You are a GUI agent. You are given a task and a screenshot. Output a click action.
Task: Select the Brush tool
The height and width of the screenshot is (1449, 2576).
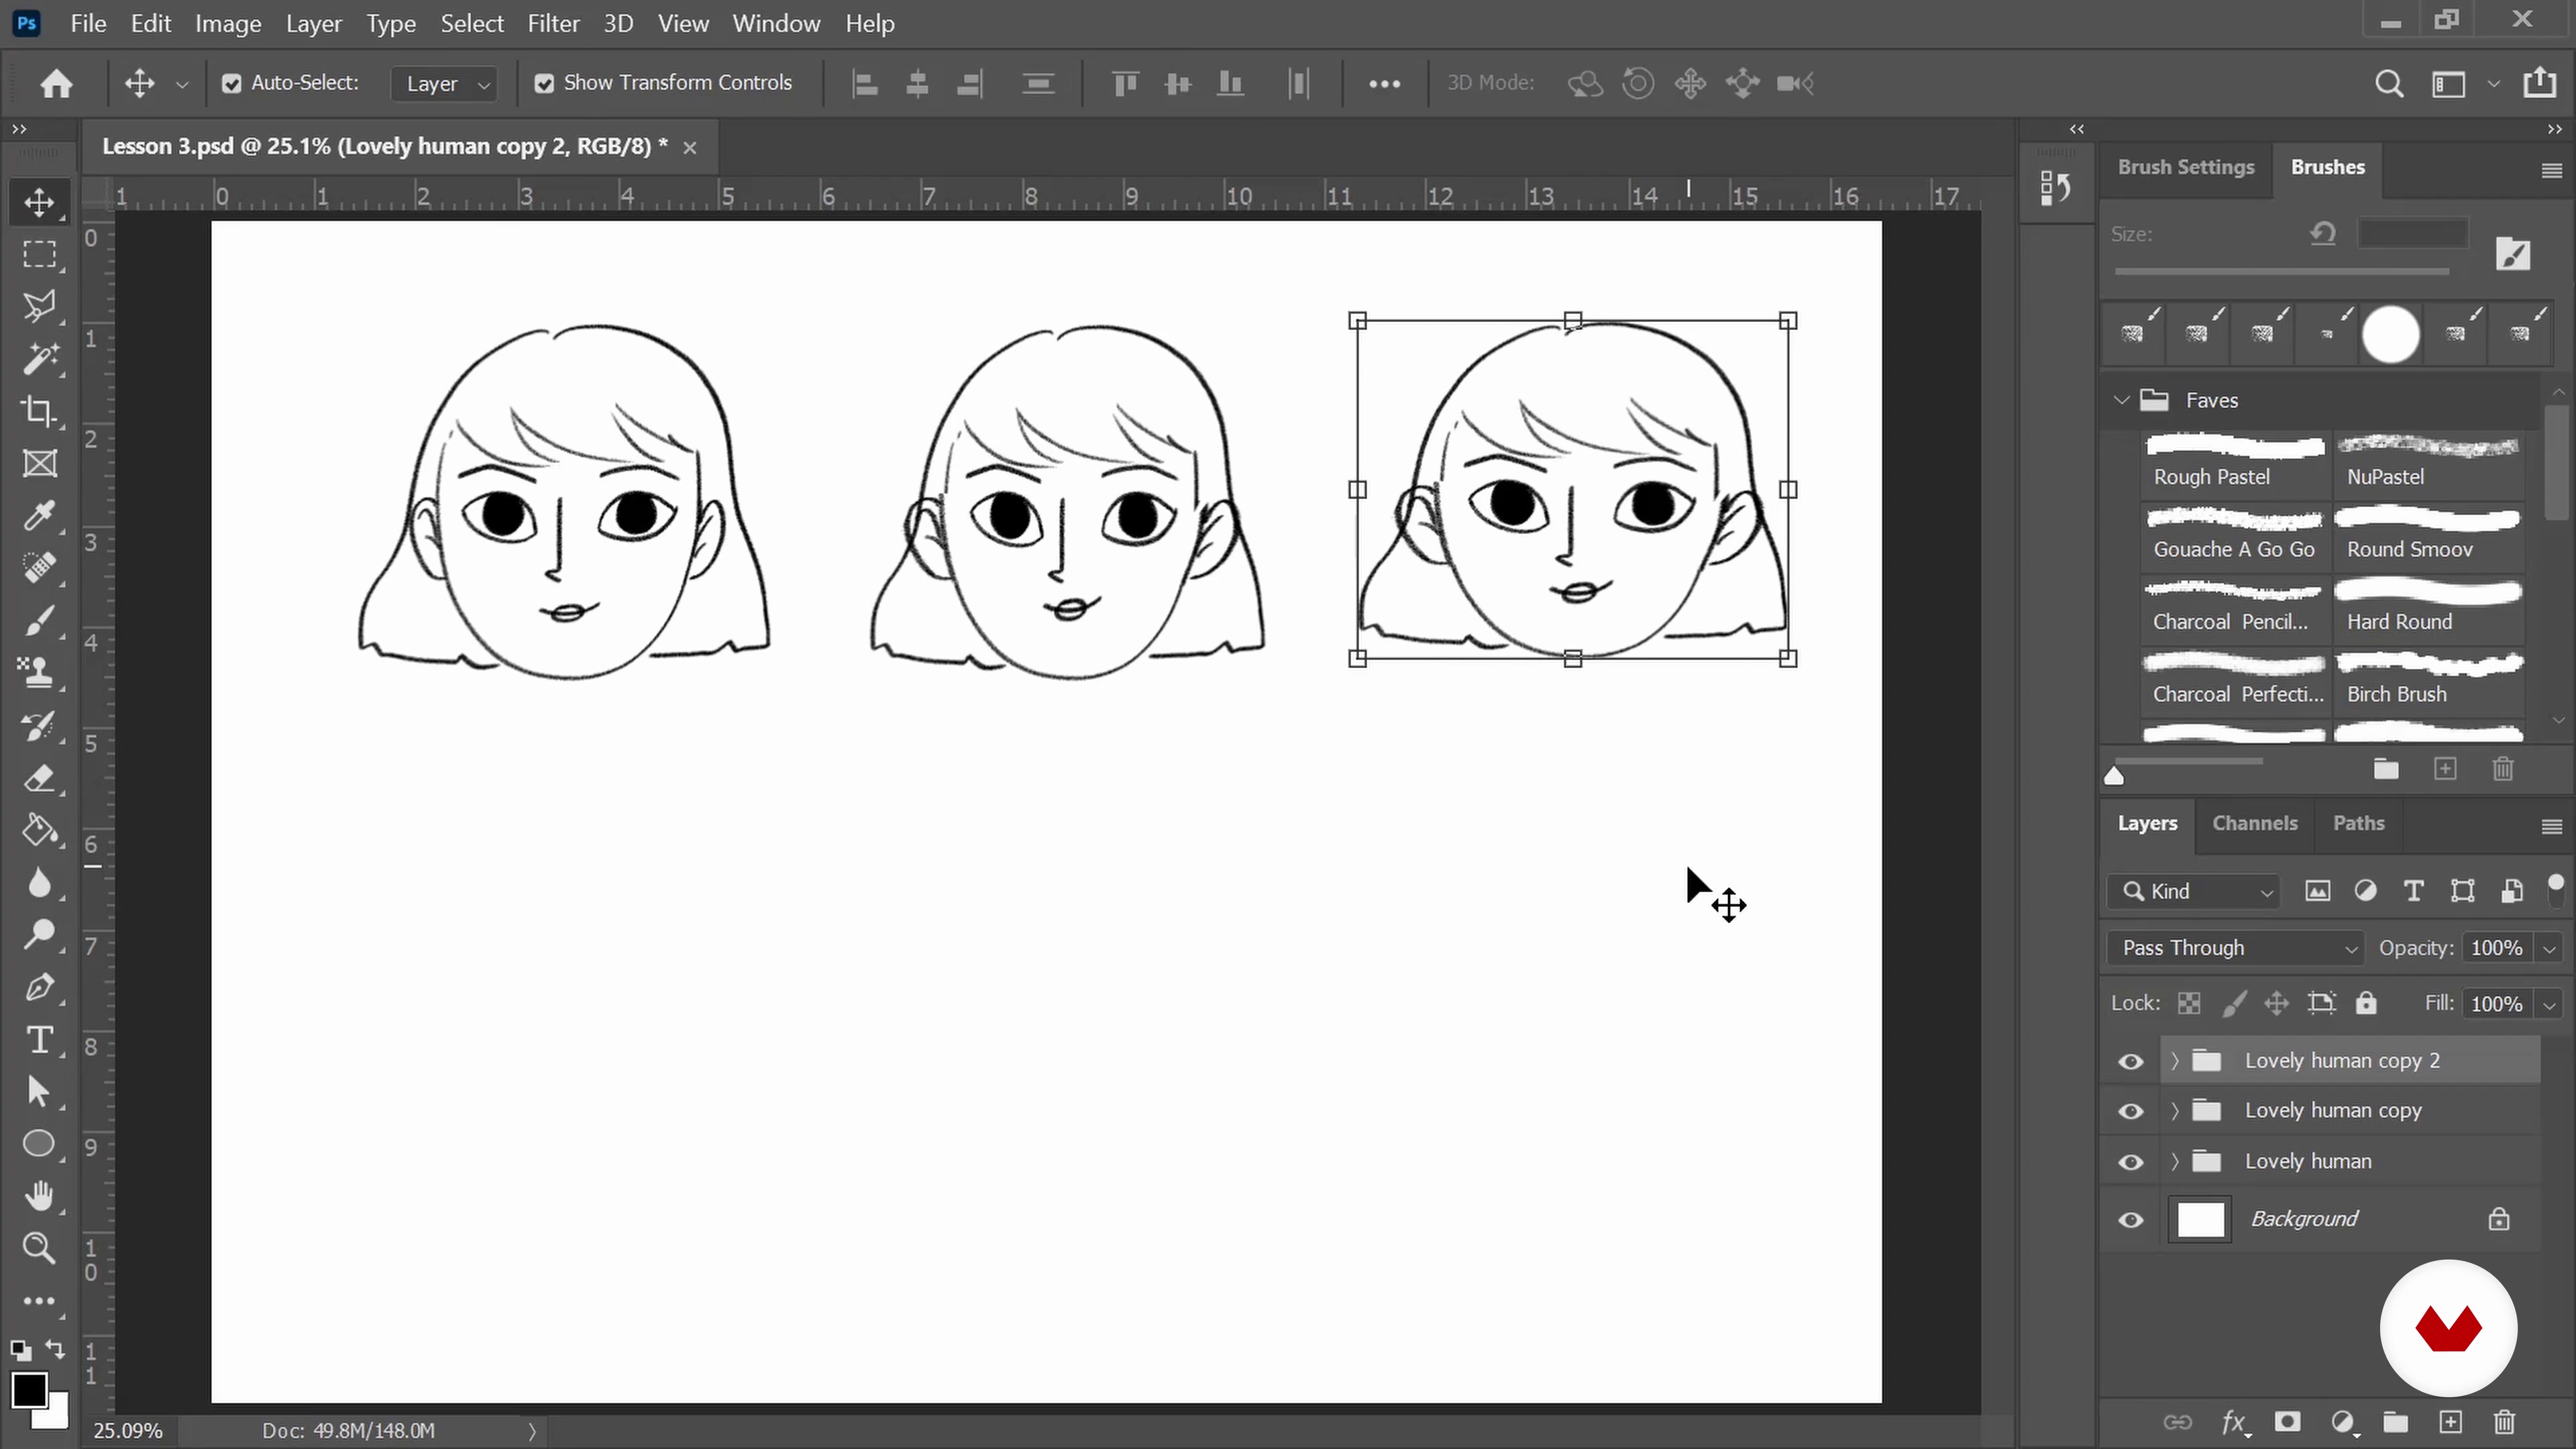(40, 621)
